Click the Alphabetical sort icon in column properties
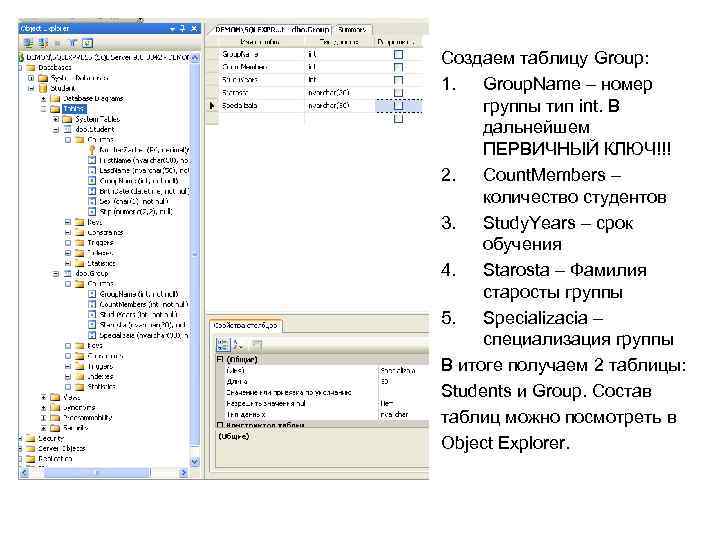The image size is (720, 540). [238, 344]
